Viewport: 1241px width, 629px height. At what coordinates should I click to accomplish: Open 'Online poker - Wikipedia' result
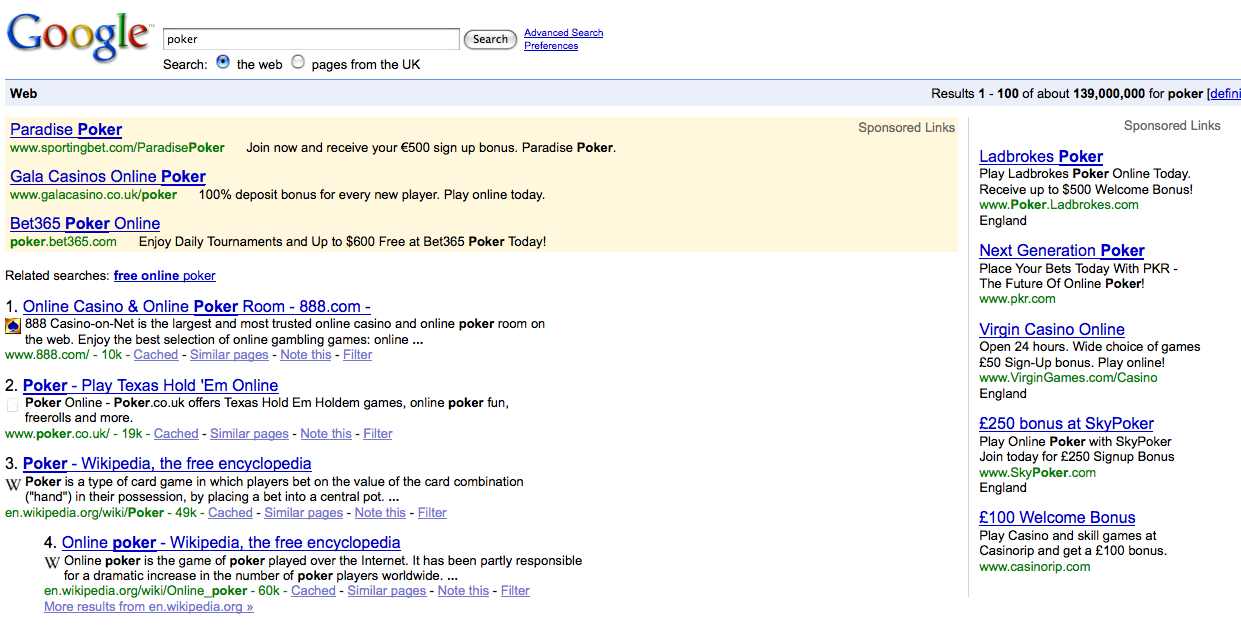[231, 542]
